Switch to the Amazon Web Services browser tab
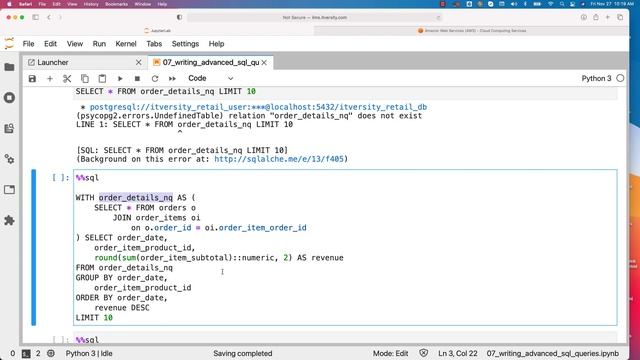 coord(472,31)
